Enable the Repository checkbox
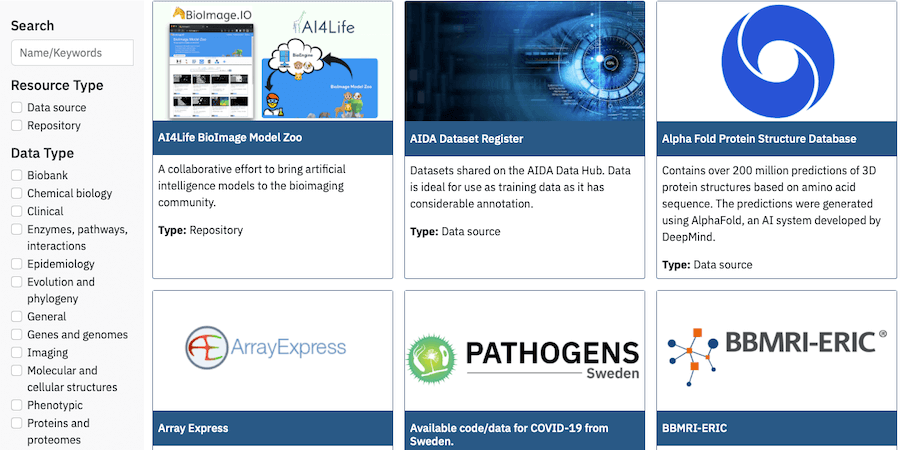900x450 pixels. pyautogui.click(x=17, y=126)
